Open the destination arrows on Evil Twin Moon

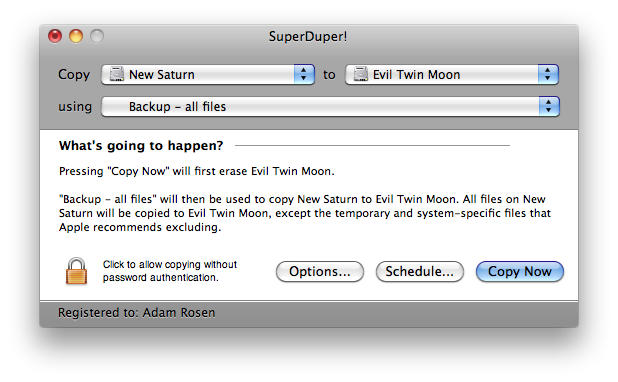[548, 74]
